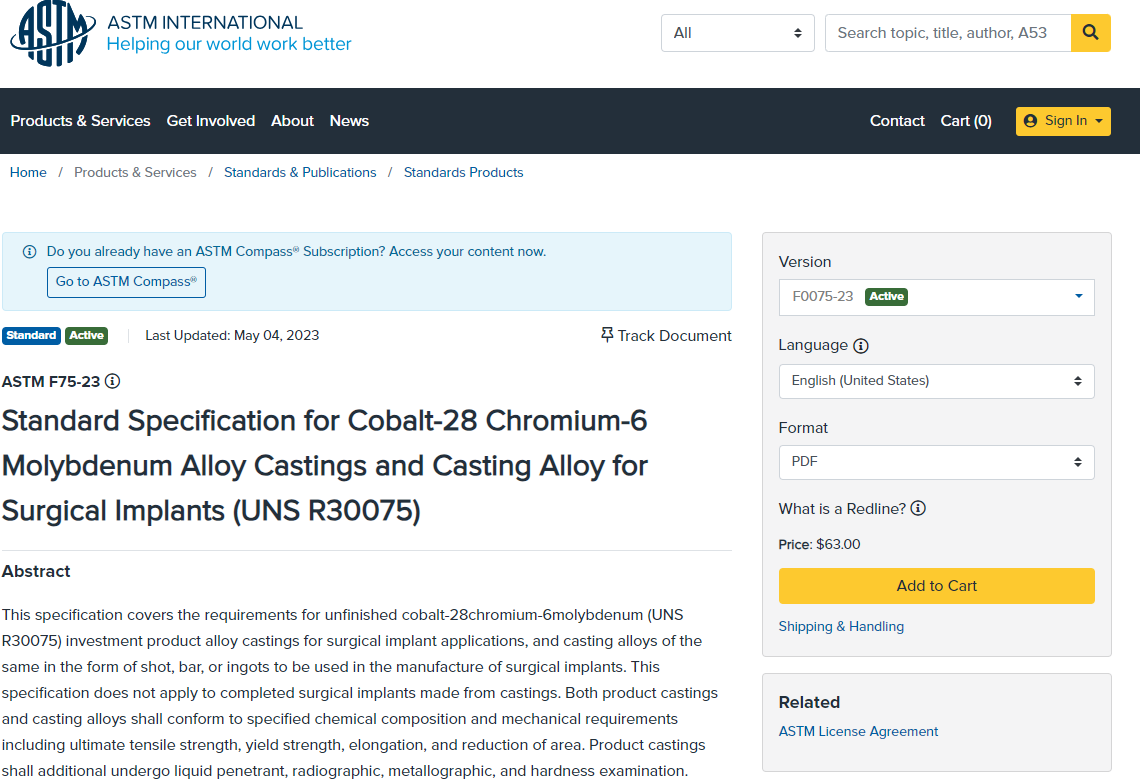Click Add to Cart button
The image size is (1140, 784).
pos(936,585)
